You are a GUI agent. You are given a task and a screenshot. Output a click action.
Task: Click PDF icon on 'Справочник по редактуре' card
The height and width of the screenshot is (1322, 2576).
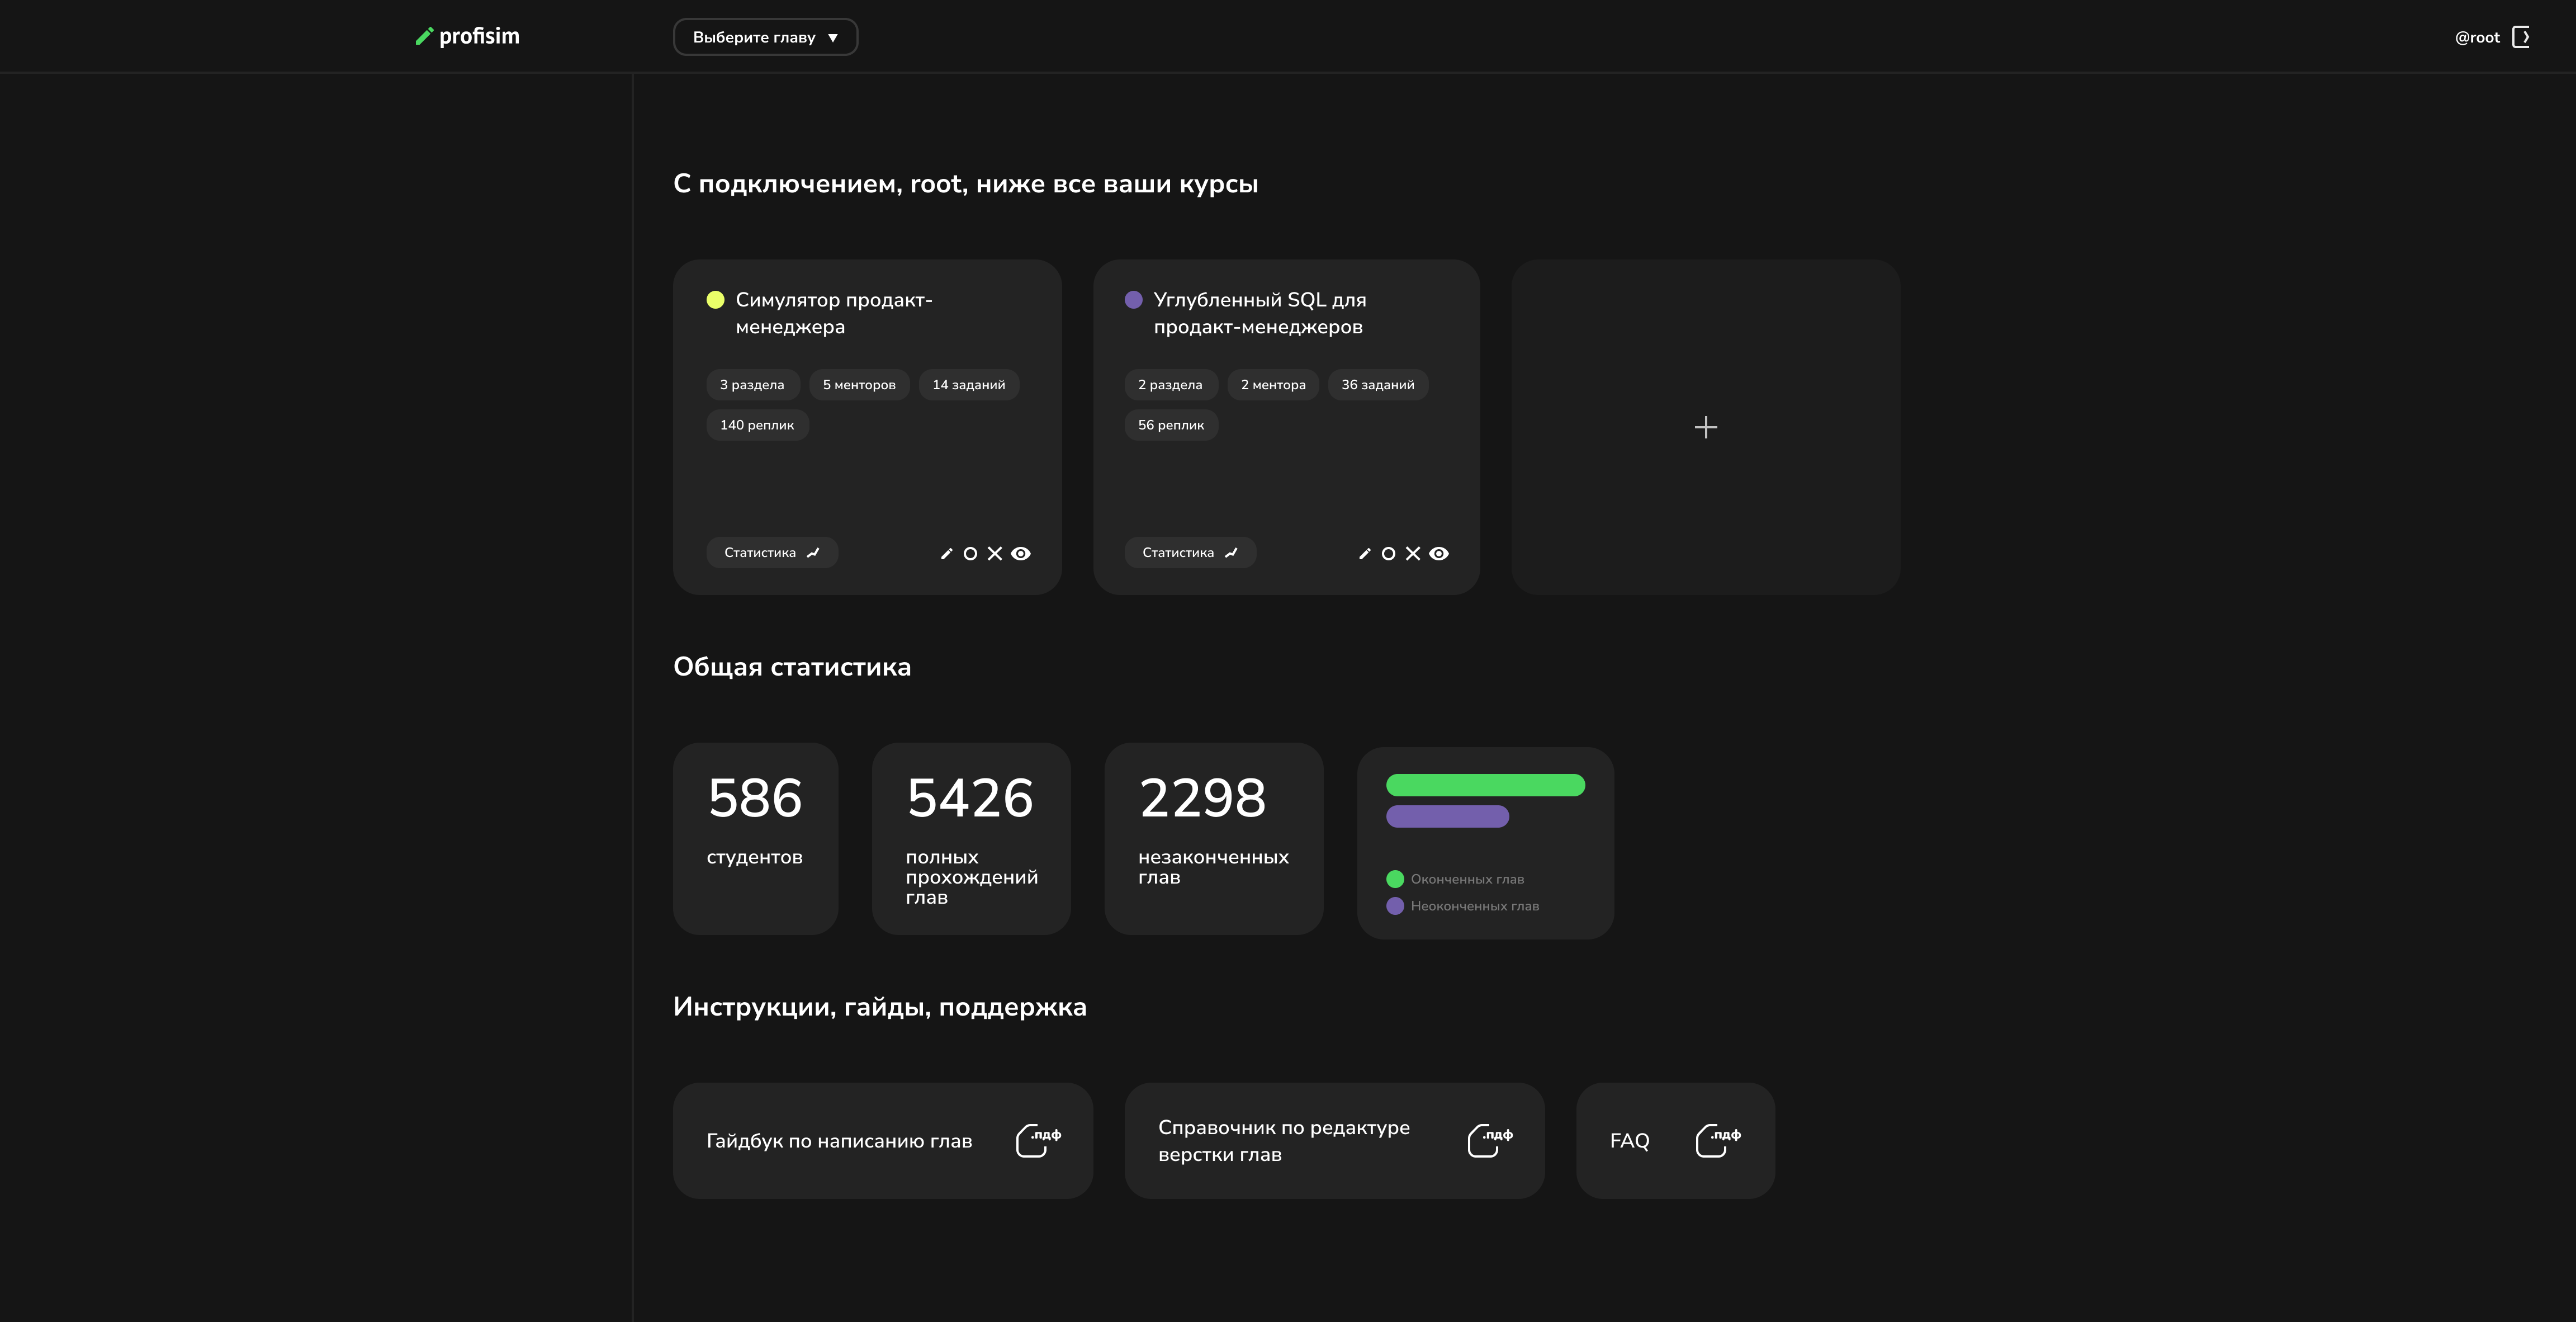point(1490,1140)
